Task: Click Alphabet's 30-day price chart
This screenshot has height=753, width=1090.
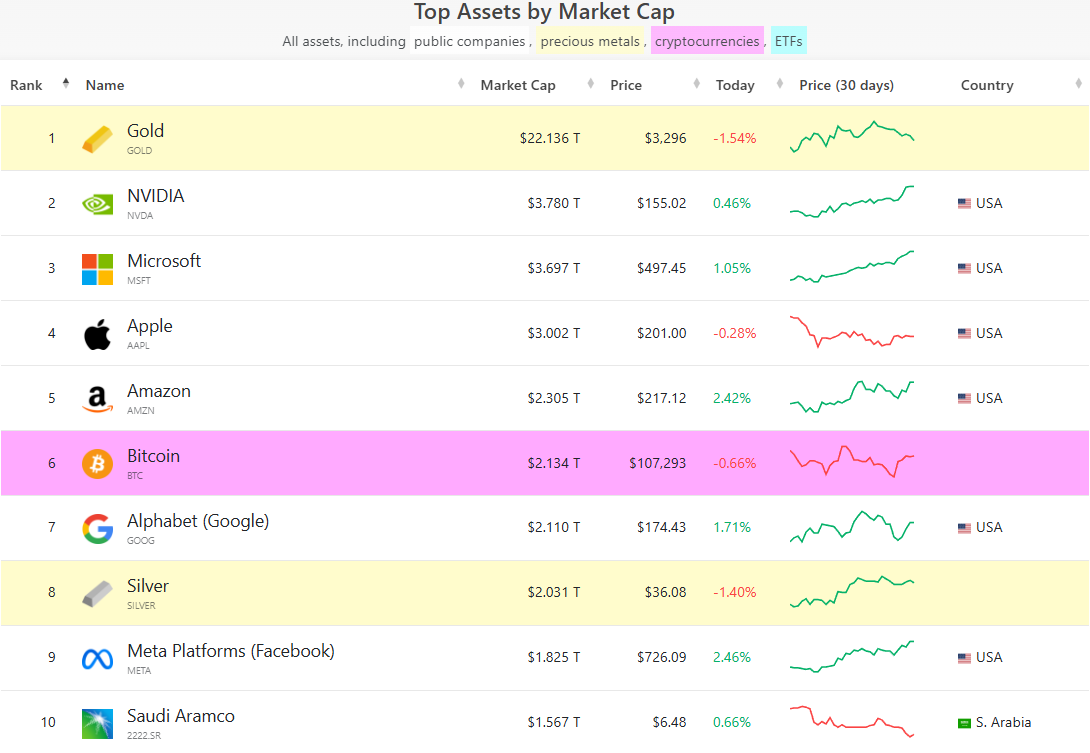Action: (x=852, y=526)
